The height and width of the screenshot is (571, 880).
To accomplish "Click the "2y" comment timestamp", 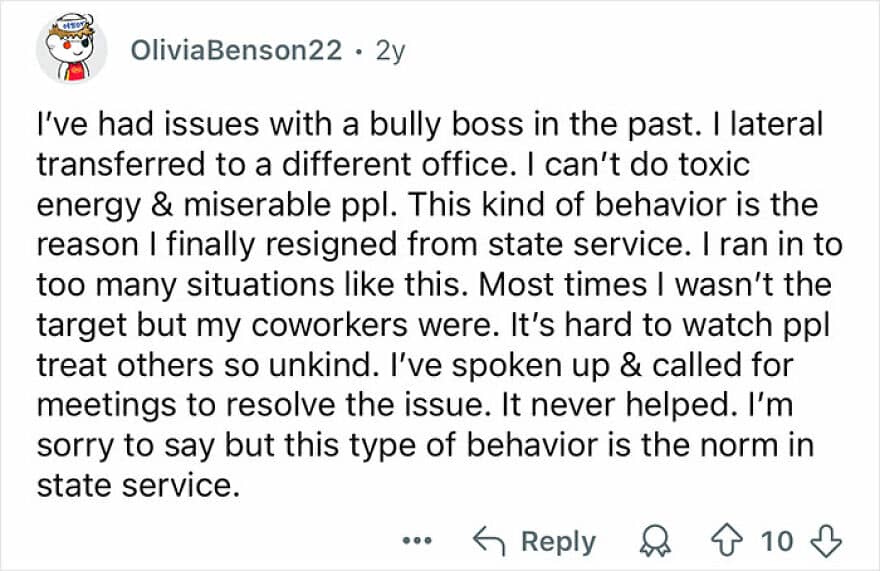I will point(391,51).
